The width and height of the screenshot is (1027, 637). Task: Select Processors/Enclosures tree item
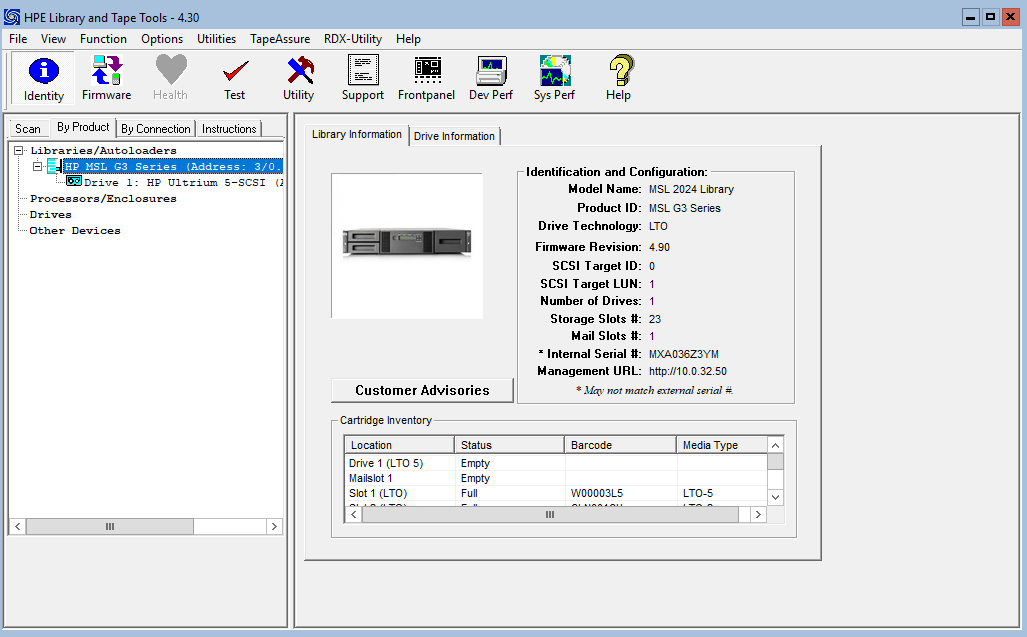click(x=103, y=198)
